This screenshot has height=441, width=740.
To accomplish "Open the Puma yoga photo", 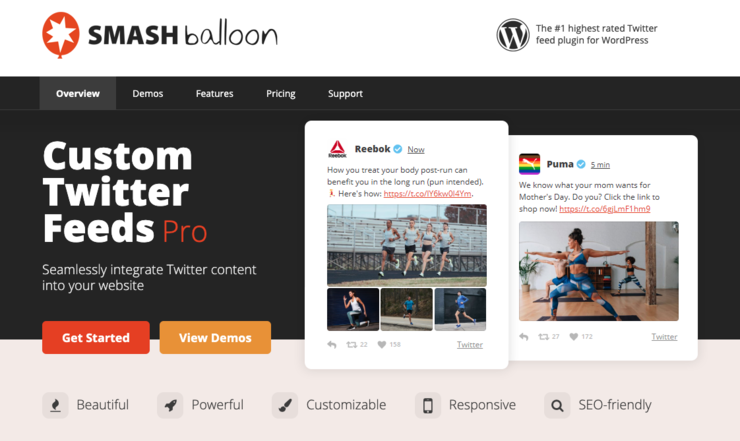I will pos(599,271).
